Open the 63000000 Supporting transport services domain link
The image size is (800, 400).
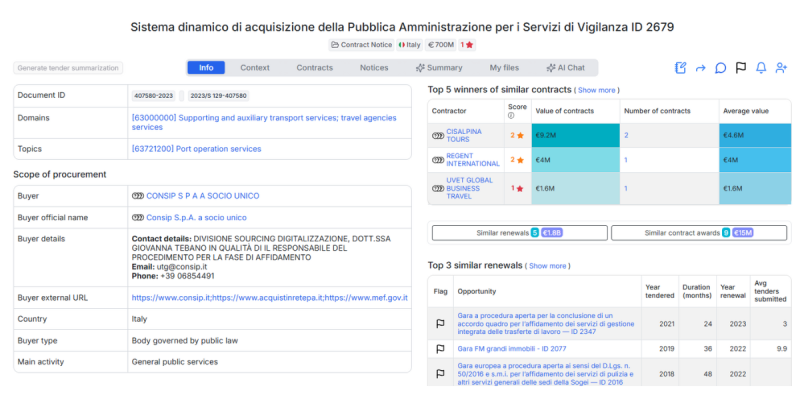coord(264,122)
